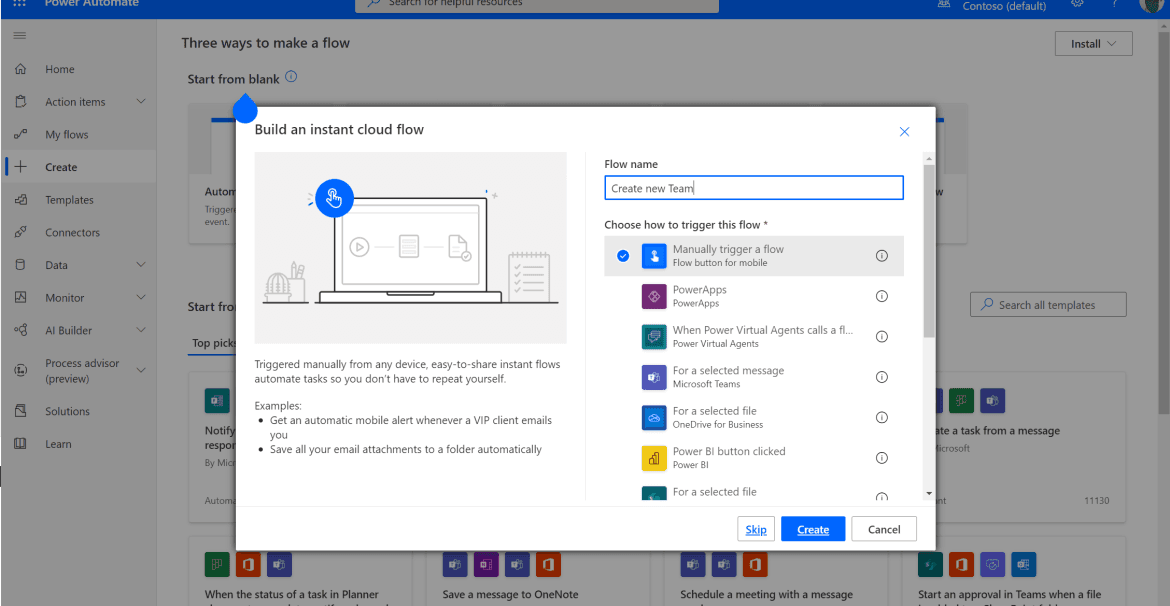1170x606 pixels.
Task: Open the Install dropdown
Action: click(1093, 44)
